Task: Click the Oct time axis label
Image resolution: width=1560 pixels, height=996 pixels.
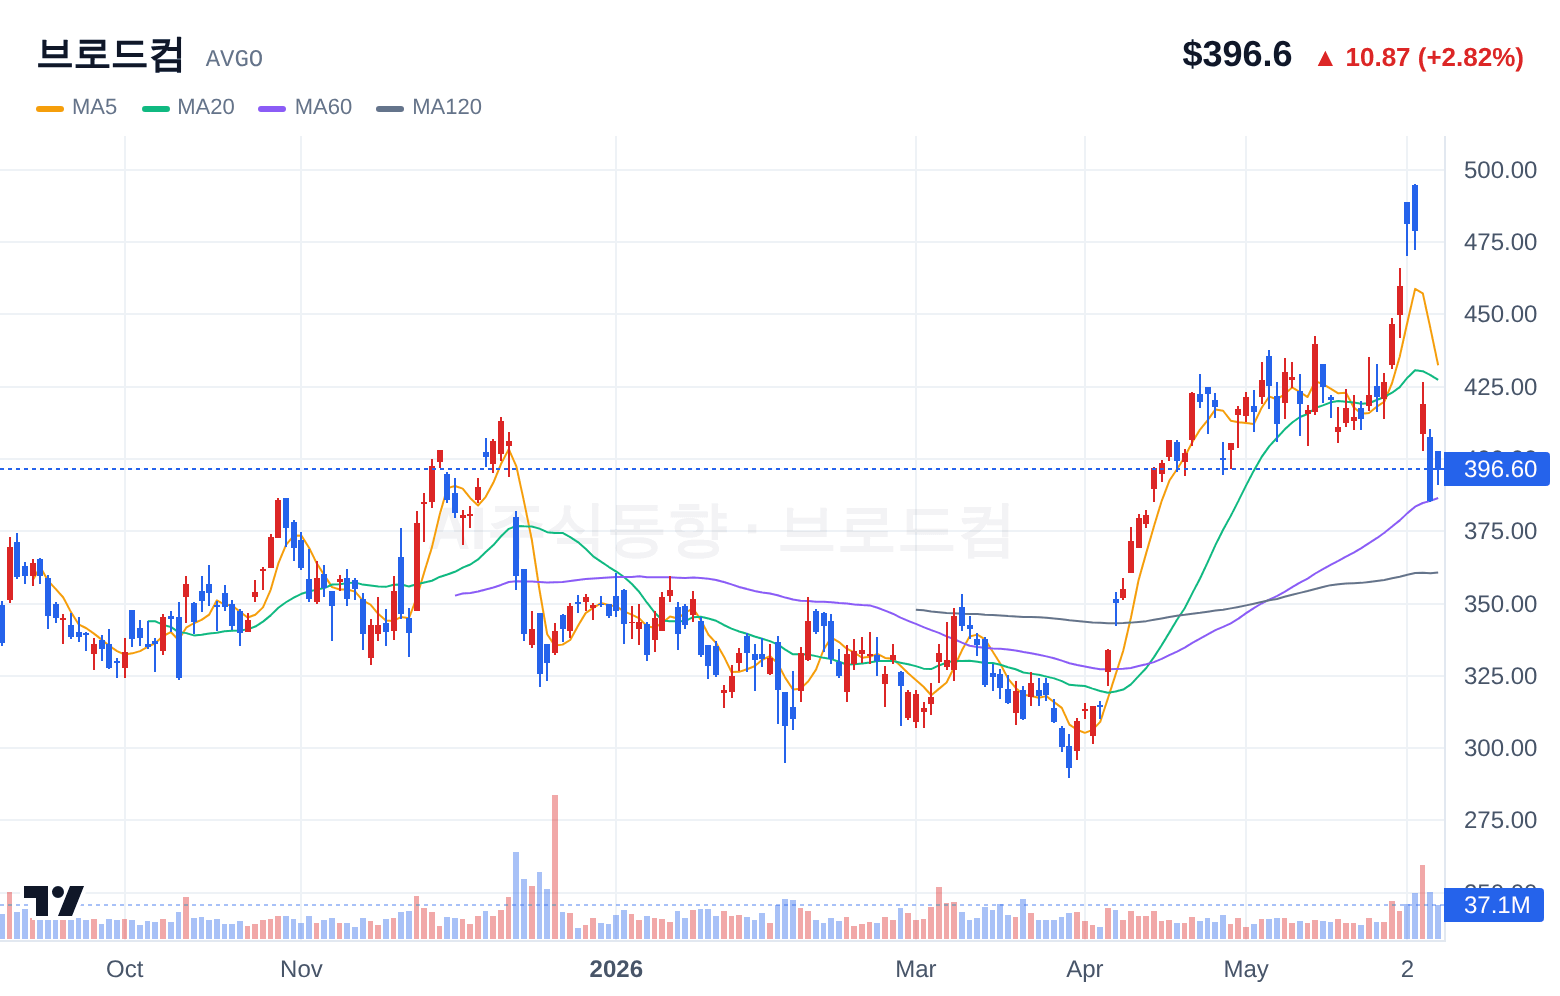Action: coord(125,969)
